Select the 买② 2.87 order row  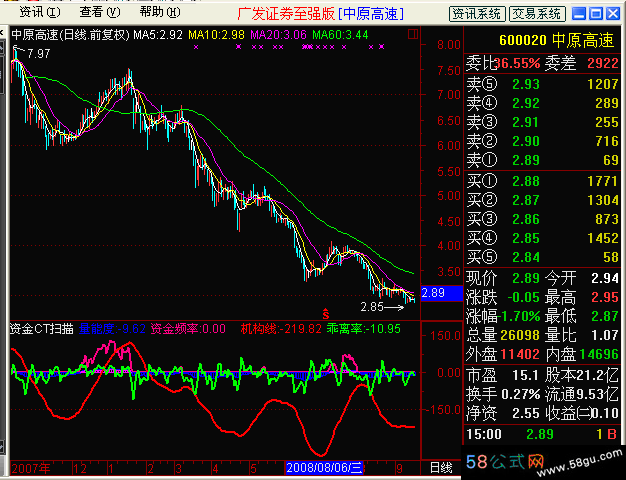tap(542, 200)
